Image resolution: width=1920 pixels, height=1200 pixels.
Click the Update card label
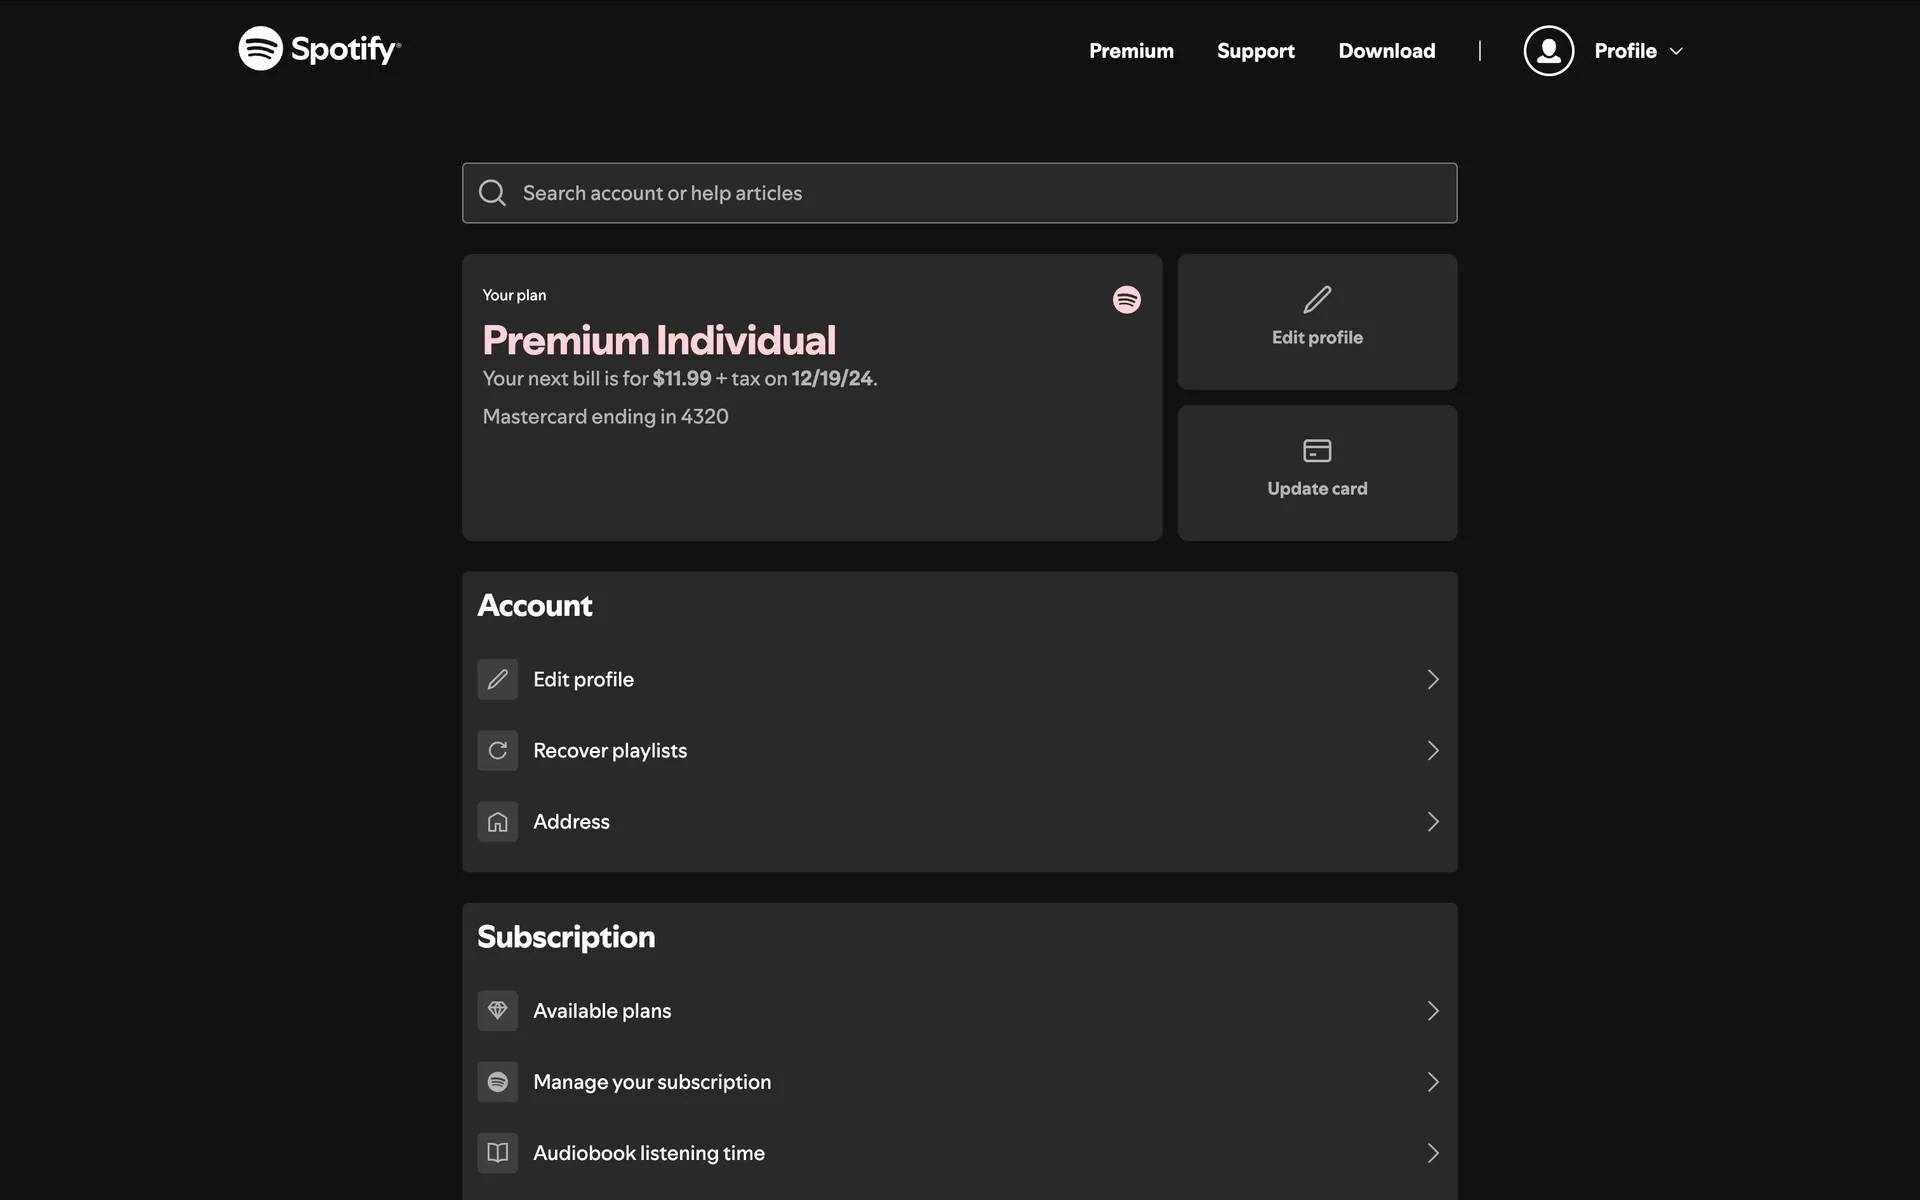click(1317, 489)
